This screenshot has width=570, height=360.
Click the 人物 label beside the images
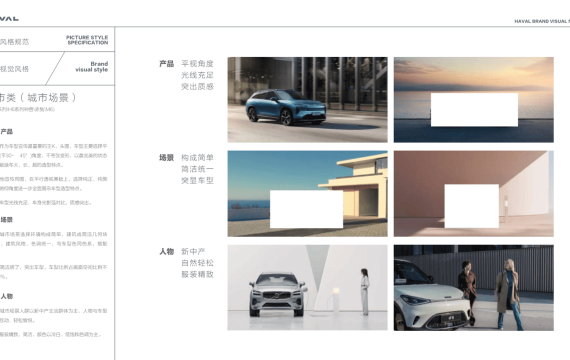[x=166, y=251]
